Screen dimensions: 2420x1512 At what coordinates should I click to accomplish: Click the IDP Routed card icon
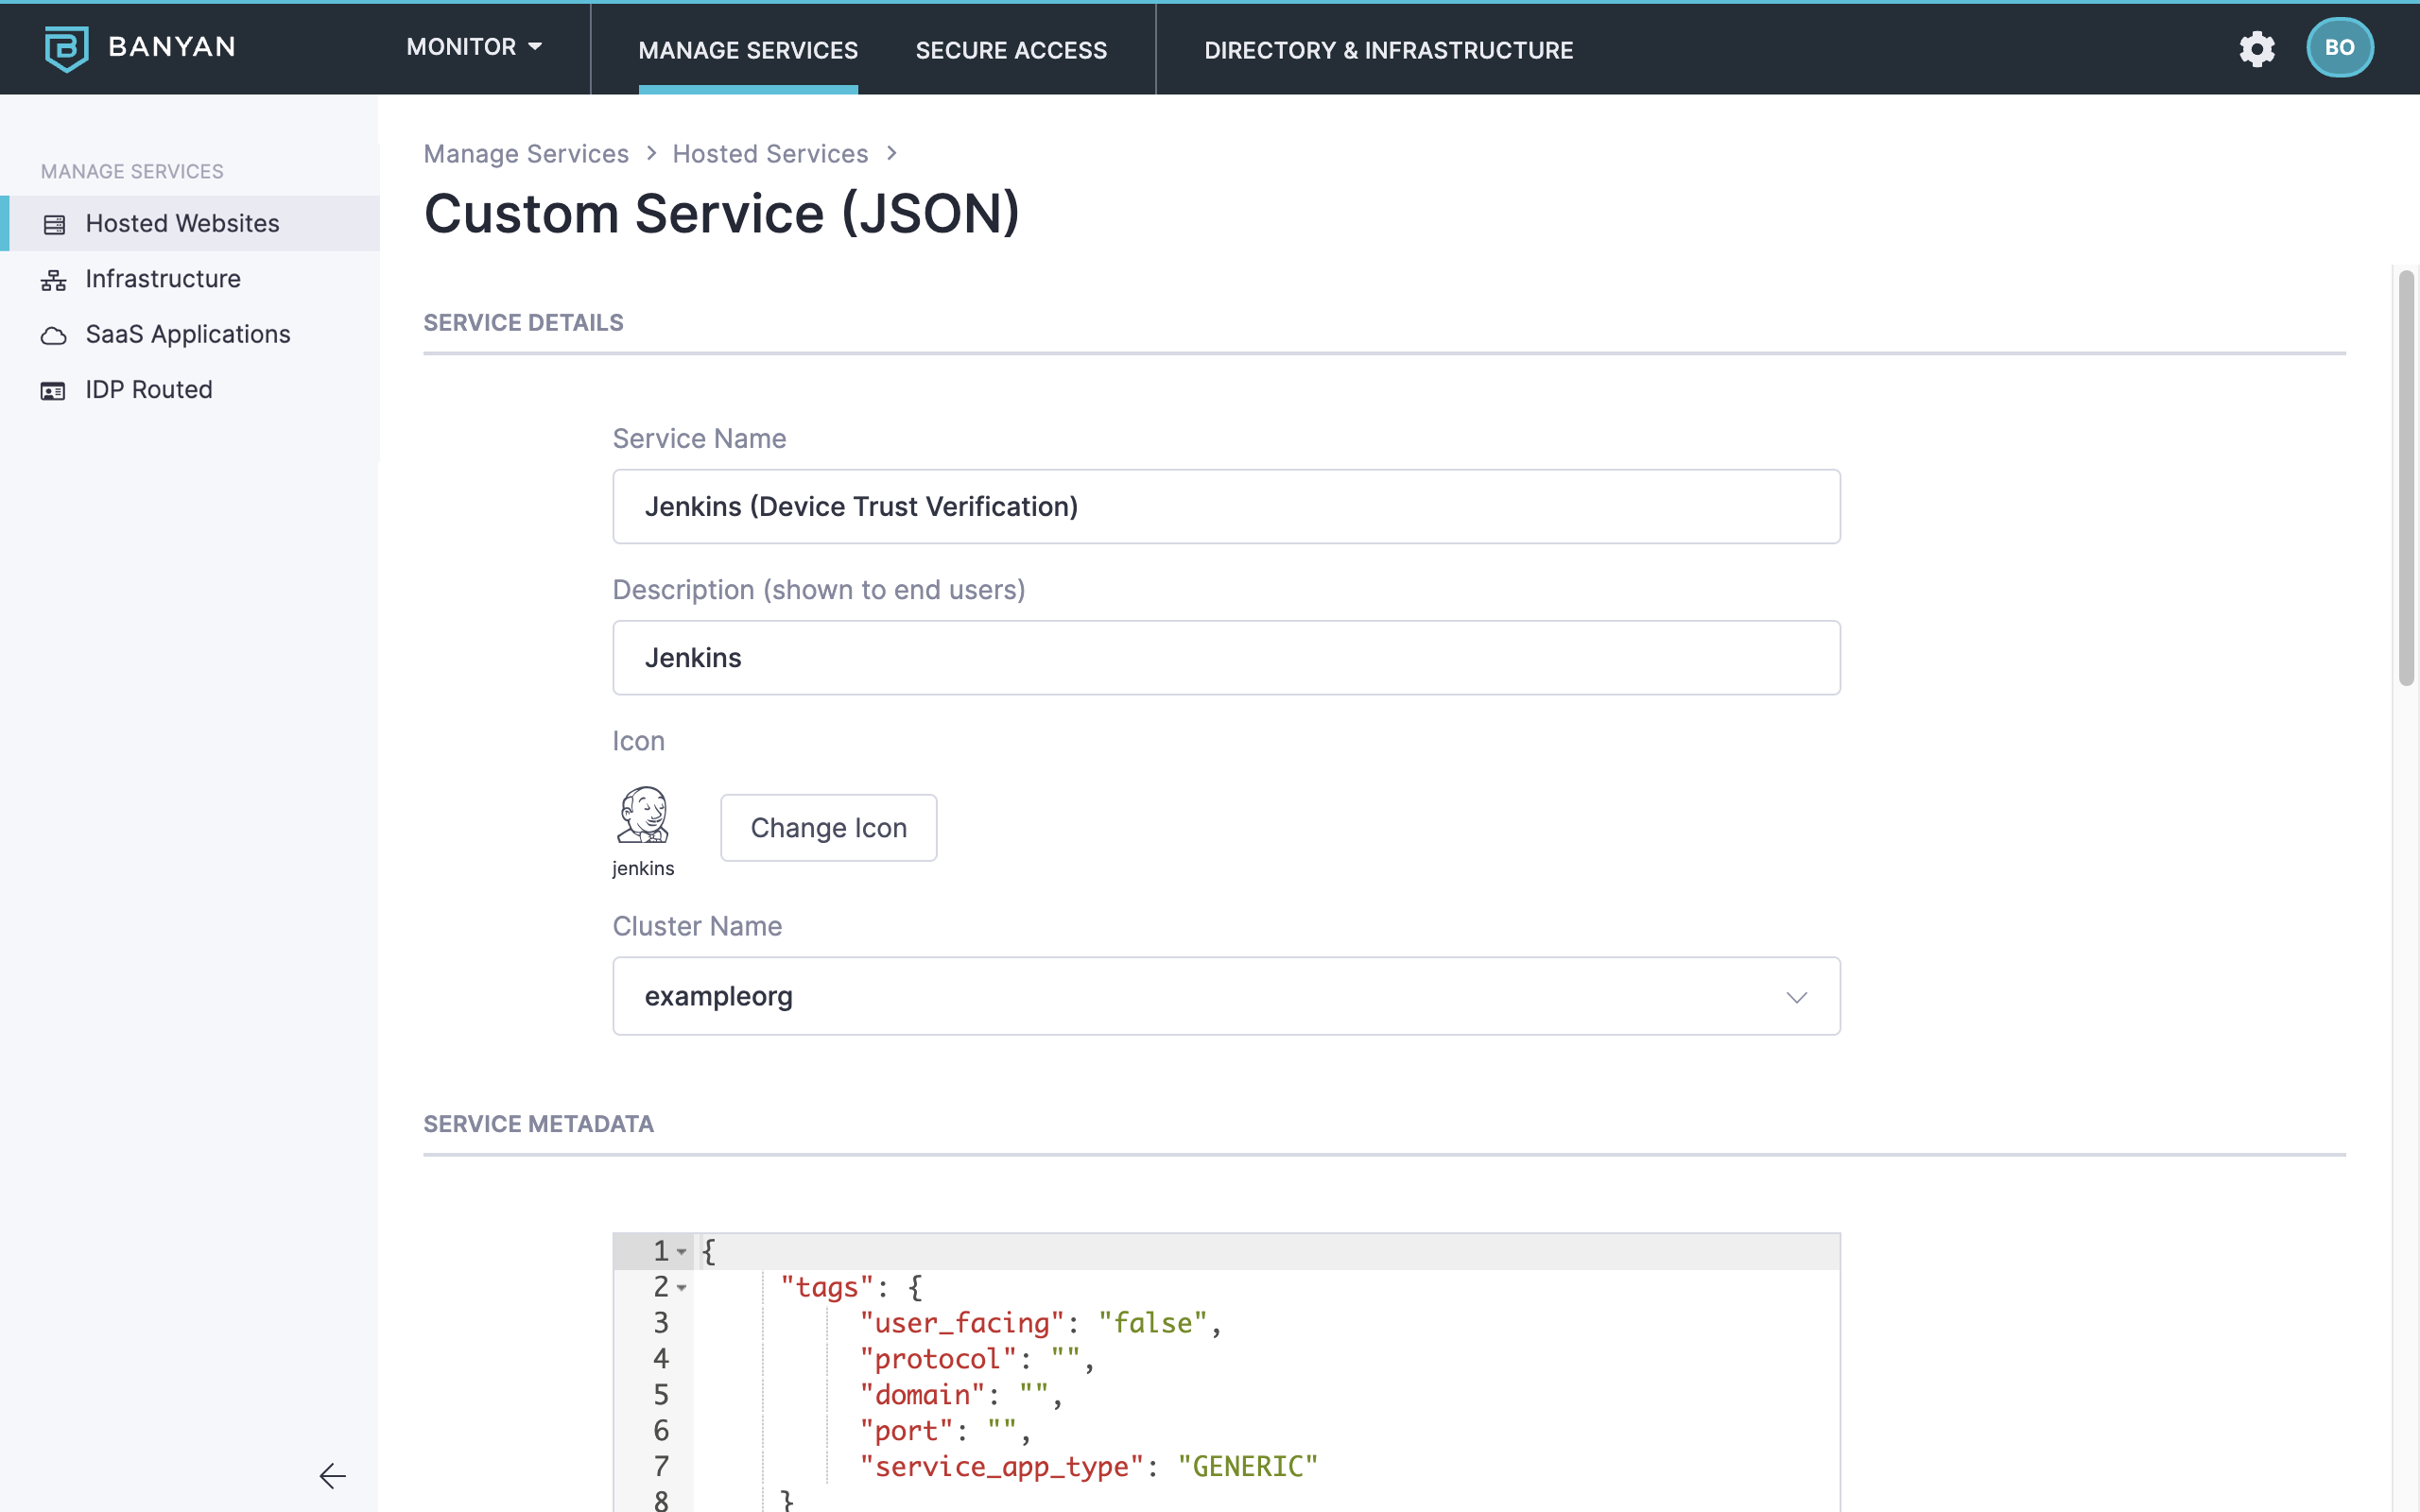pos(54,391)
